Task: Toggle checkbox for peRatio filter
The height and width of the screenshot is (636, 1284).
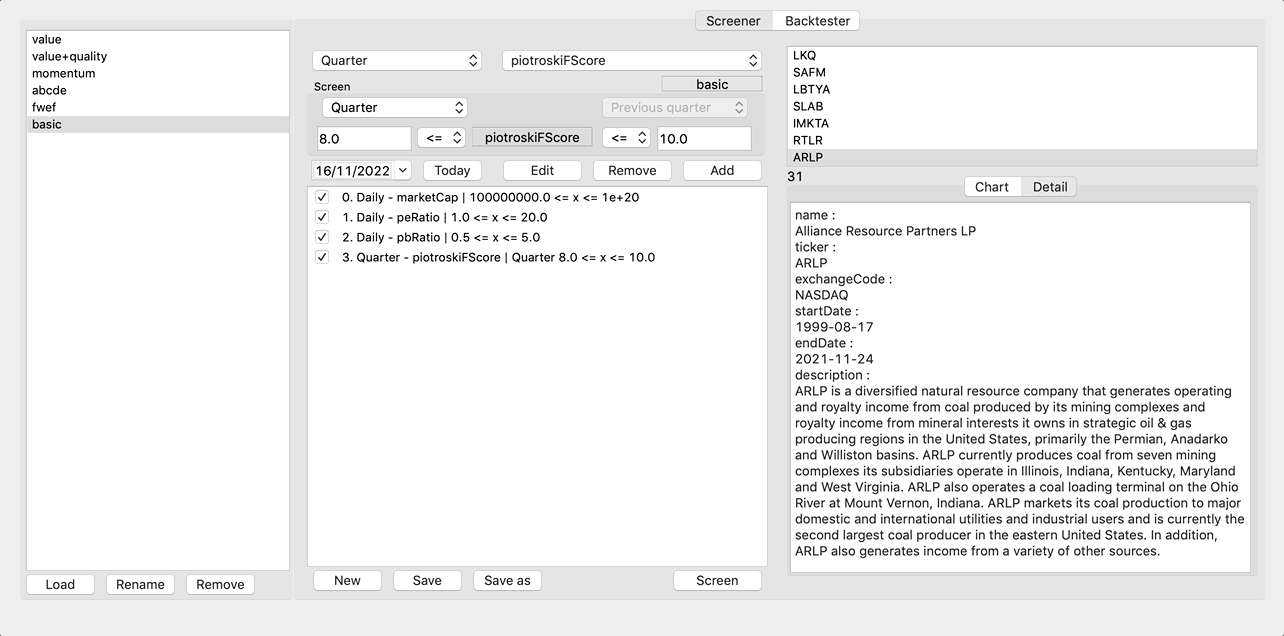Action: [x=322, y=217]
